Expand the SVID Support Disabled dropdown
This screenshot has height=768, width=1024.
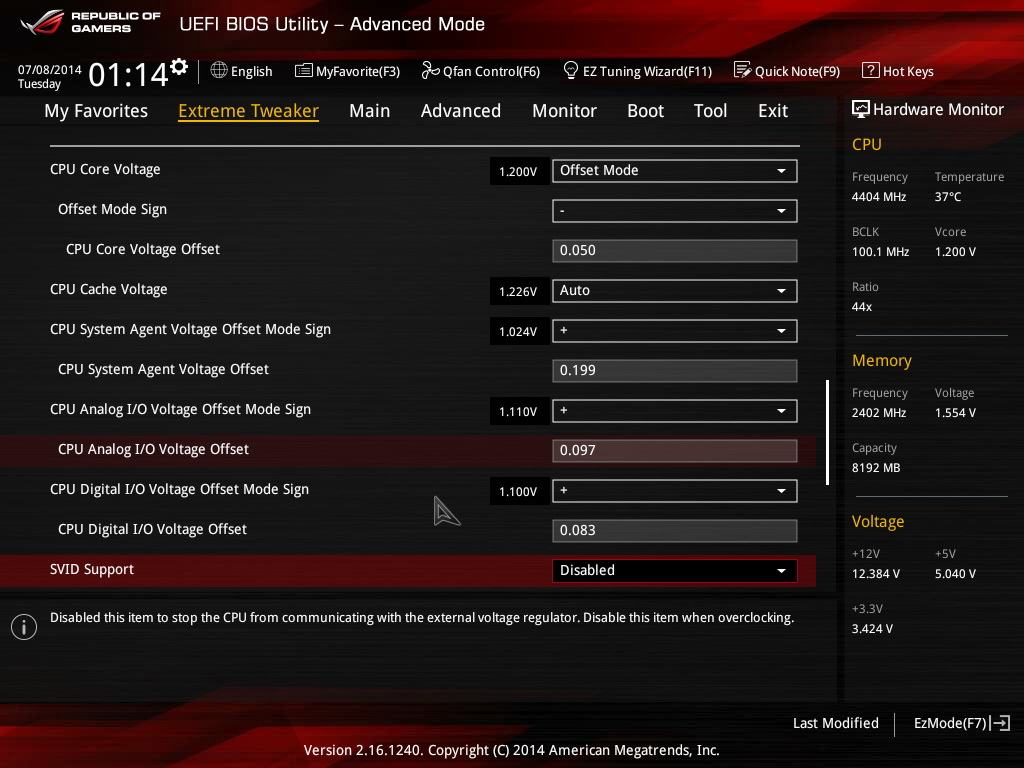click(675, 571)
